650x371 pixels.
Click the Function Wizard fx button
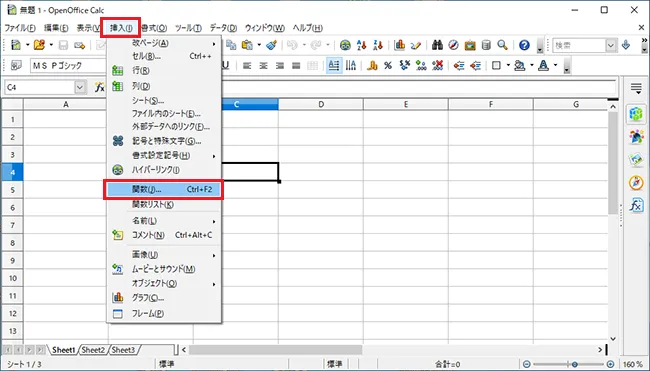(99, 87)
